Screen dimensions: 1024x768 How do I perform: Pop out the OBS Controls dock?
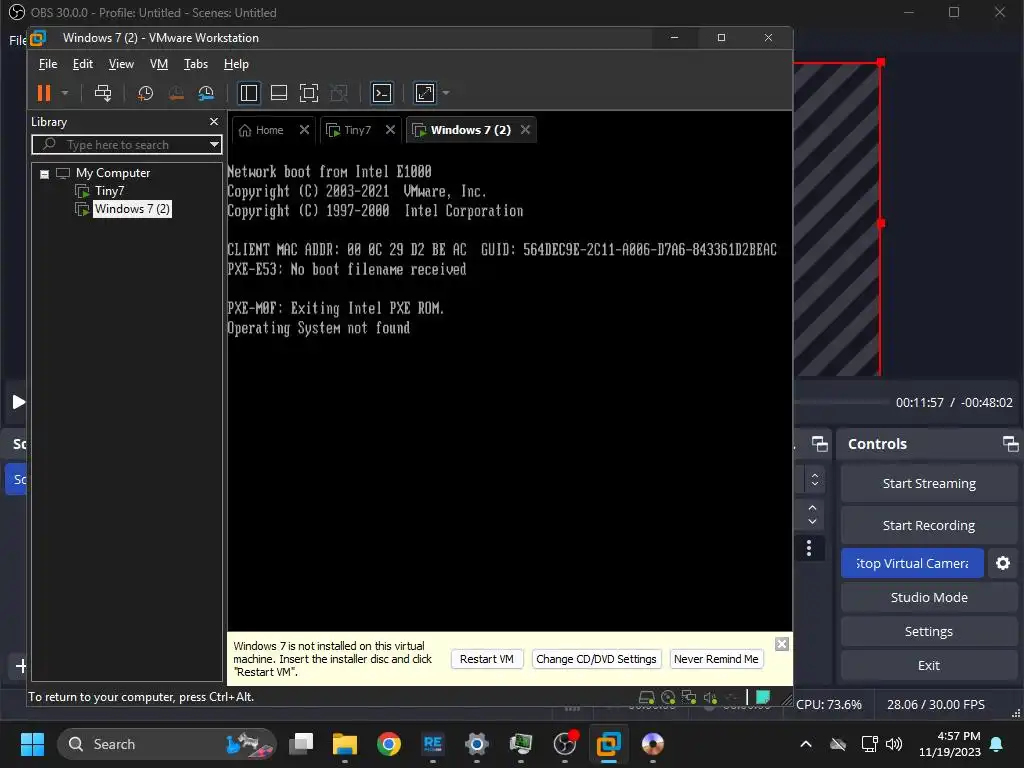(1010, 444)
